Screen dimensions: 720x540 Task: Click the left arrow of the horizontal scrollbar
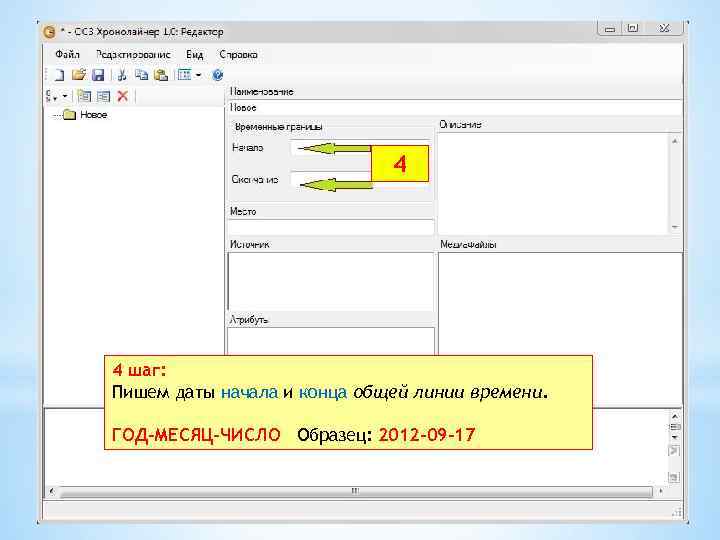tap(51, 491)
